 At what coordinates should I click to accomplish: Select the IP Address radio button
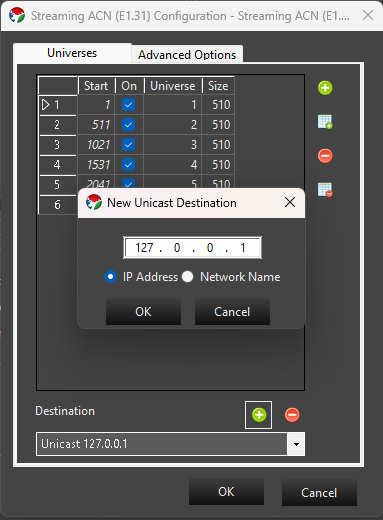(x=110, y=277)
